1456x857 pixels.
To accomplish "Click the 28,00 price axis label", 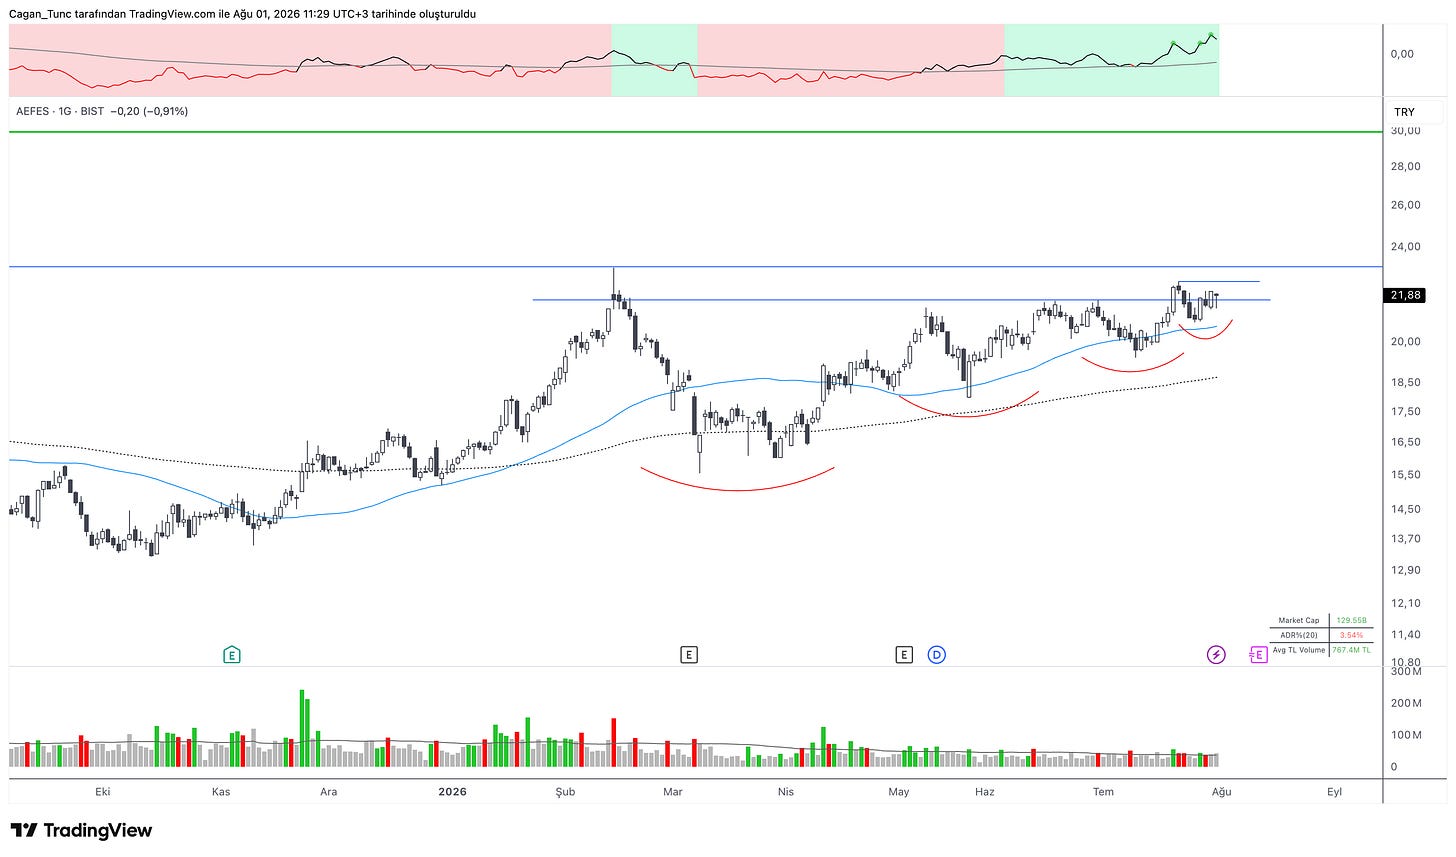I will click(x=1405, y=166).
